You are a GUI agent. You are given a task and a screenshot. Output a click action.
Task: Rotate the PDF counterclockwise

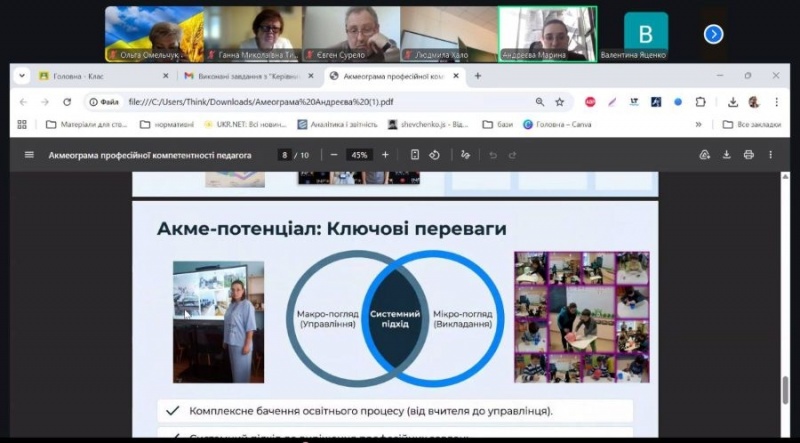tap(435, 155)
